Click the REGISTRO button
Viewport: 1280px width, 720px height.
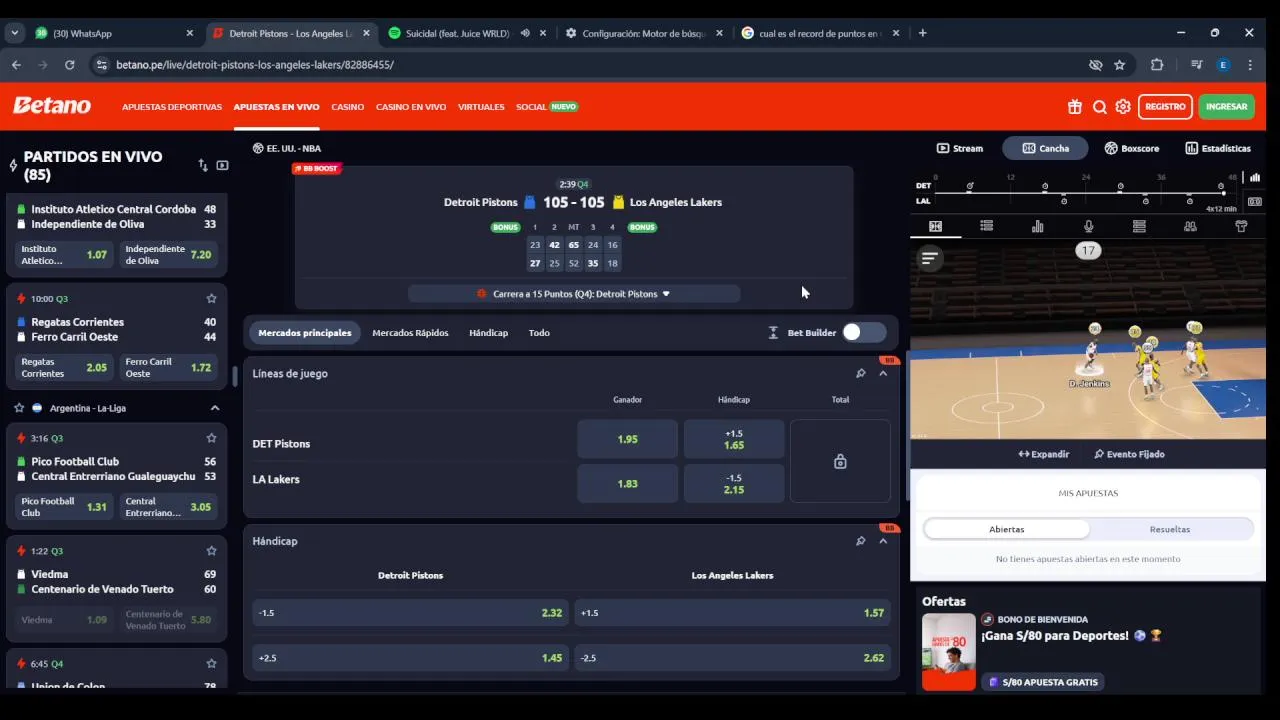1165,107
